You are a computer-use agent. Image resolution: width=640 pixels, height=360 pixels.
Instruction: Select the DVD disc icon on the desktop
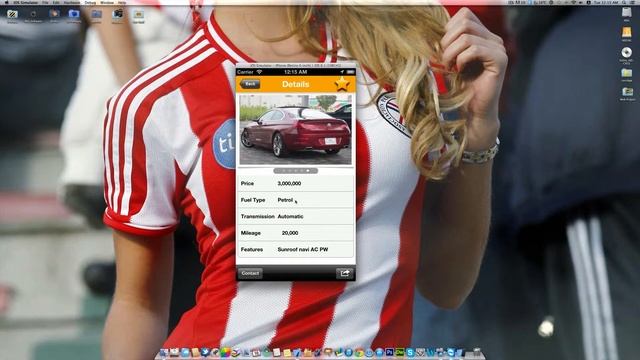pyautogui.click(x=627, y=52)
